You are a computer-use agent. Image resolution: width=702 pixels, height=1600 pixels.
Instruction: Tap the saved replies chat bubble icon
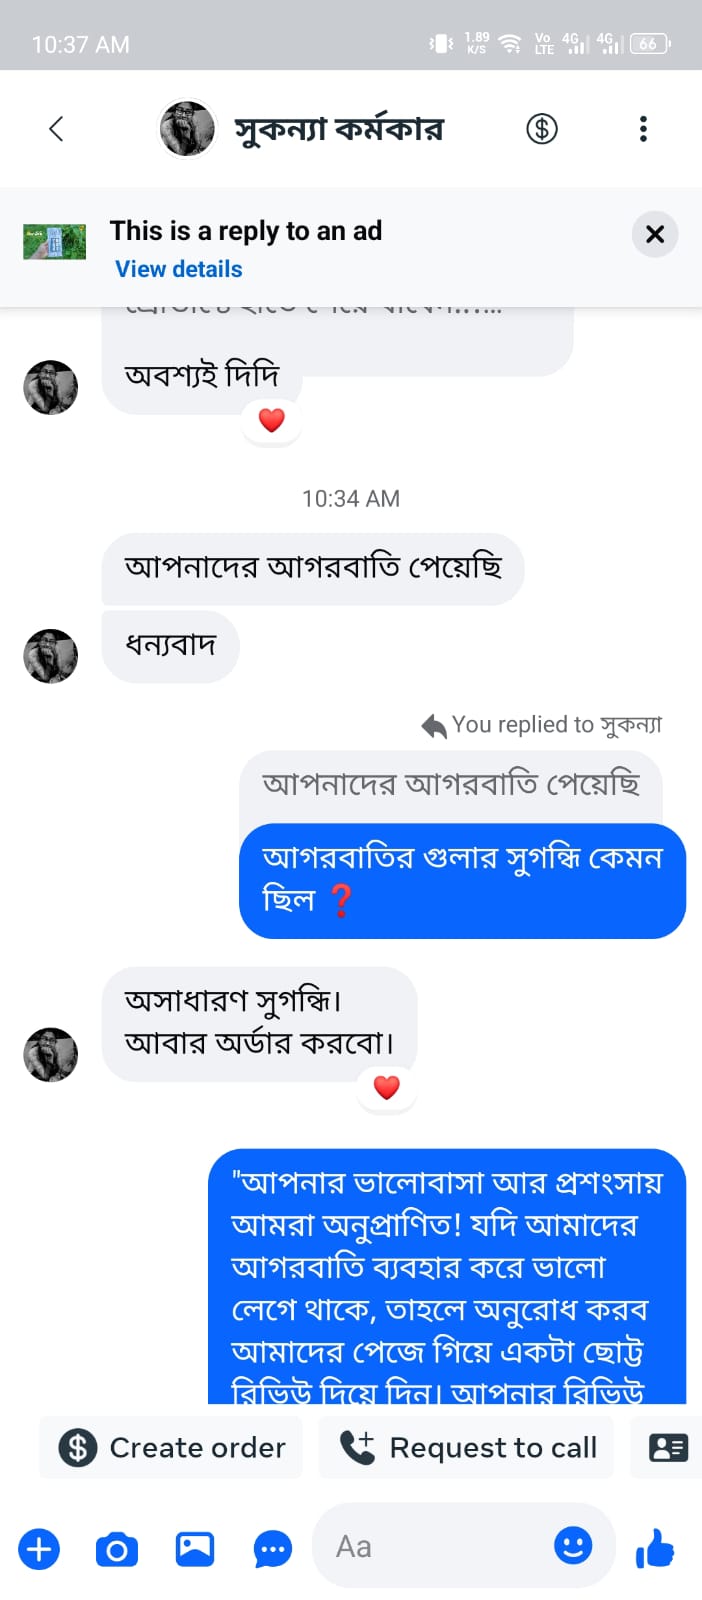(x=273, y=1549)
